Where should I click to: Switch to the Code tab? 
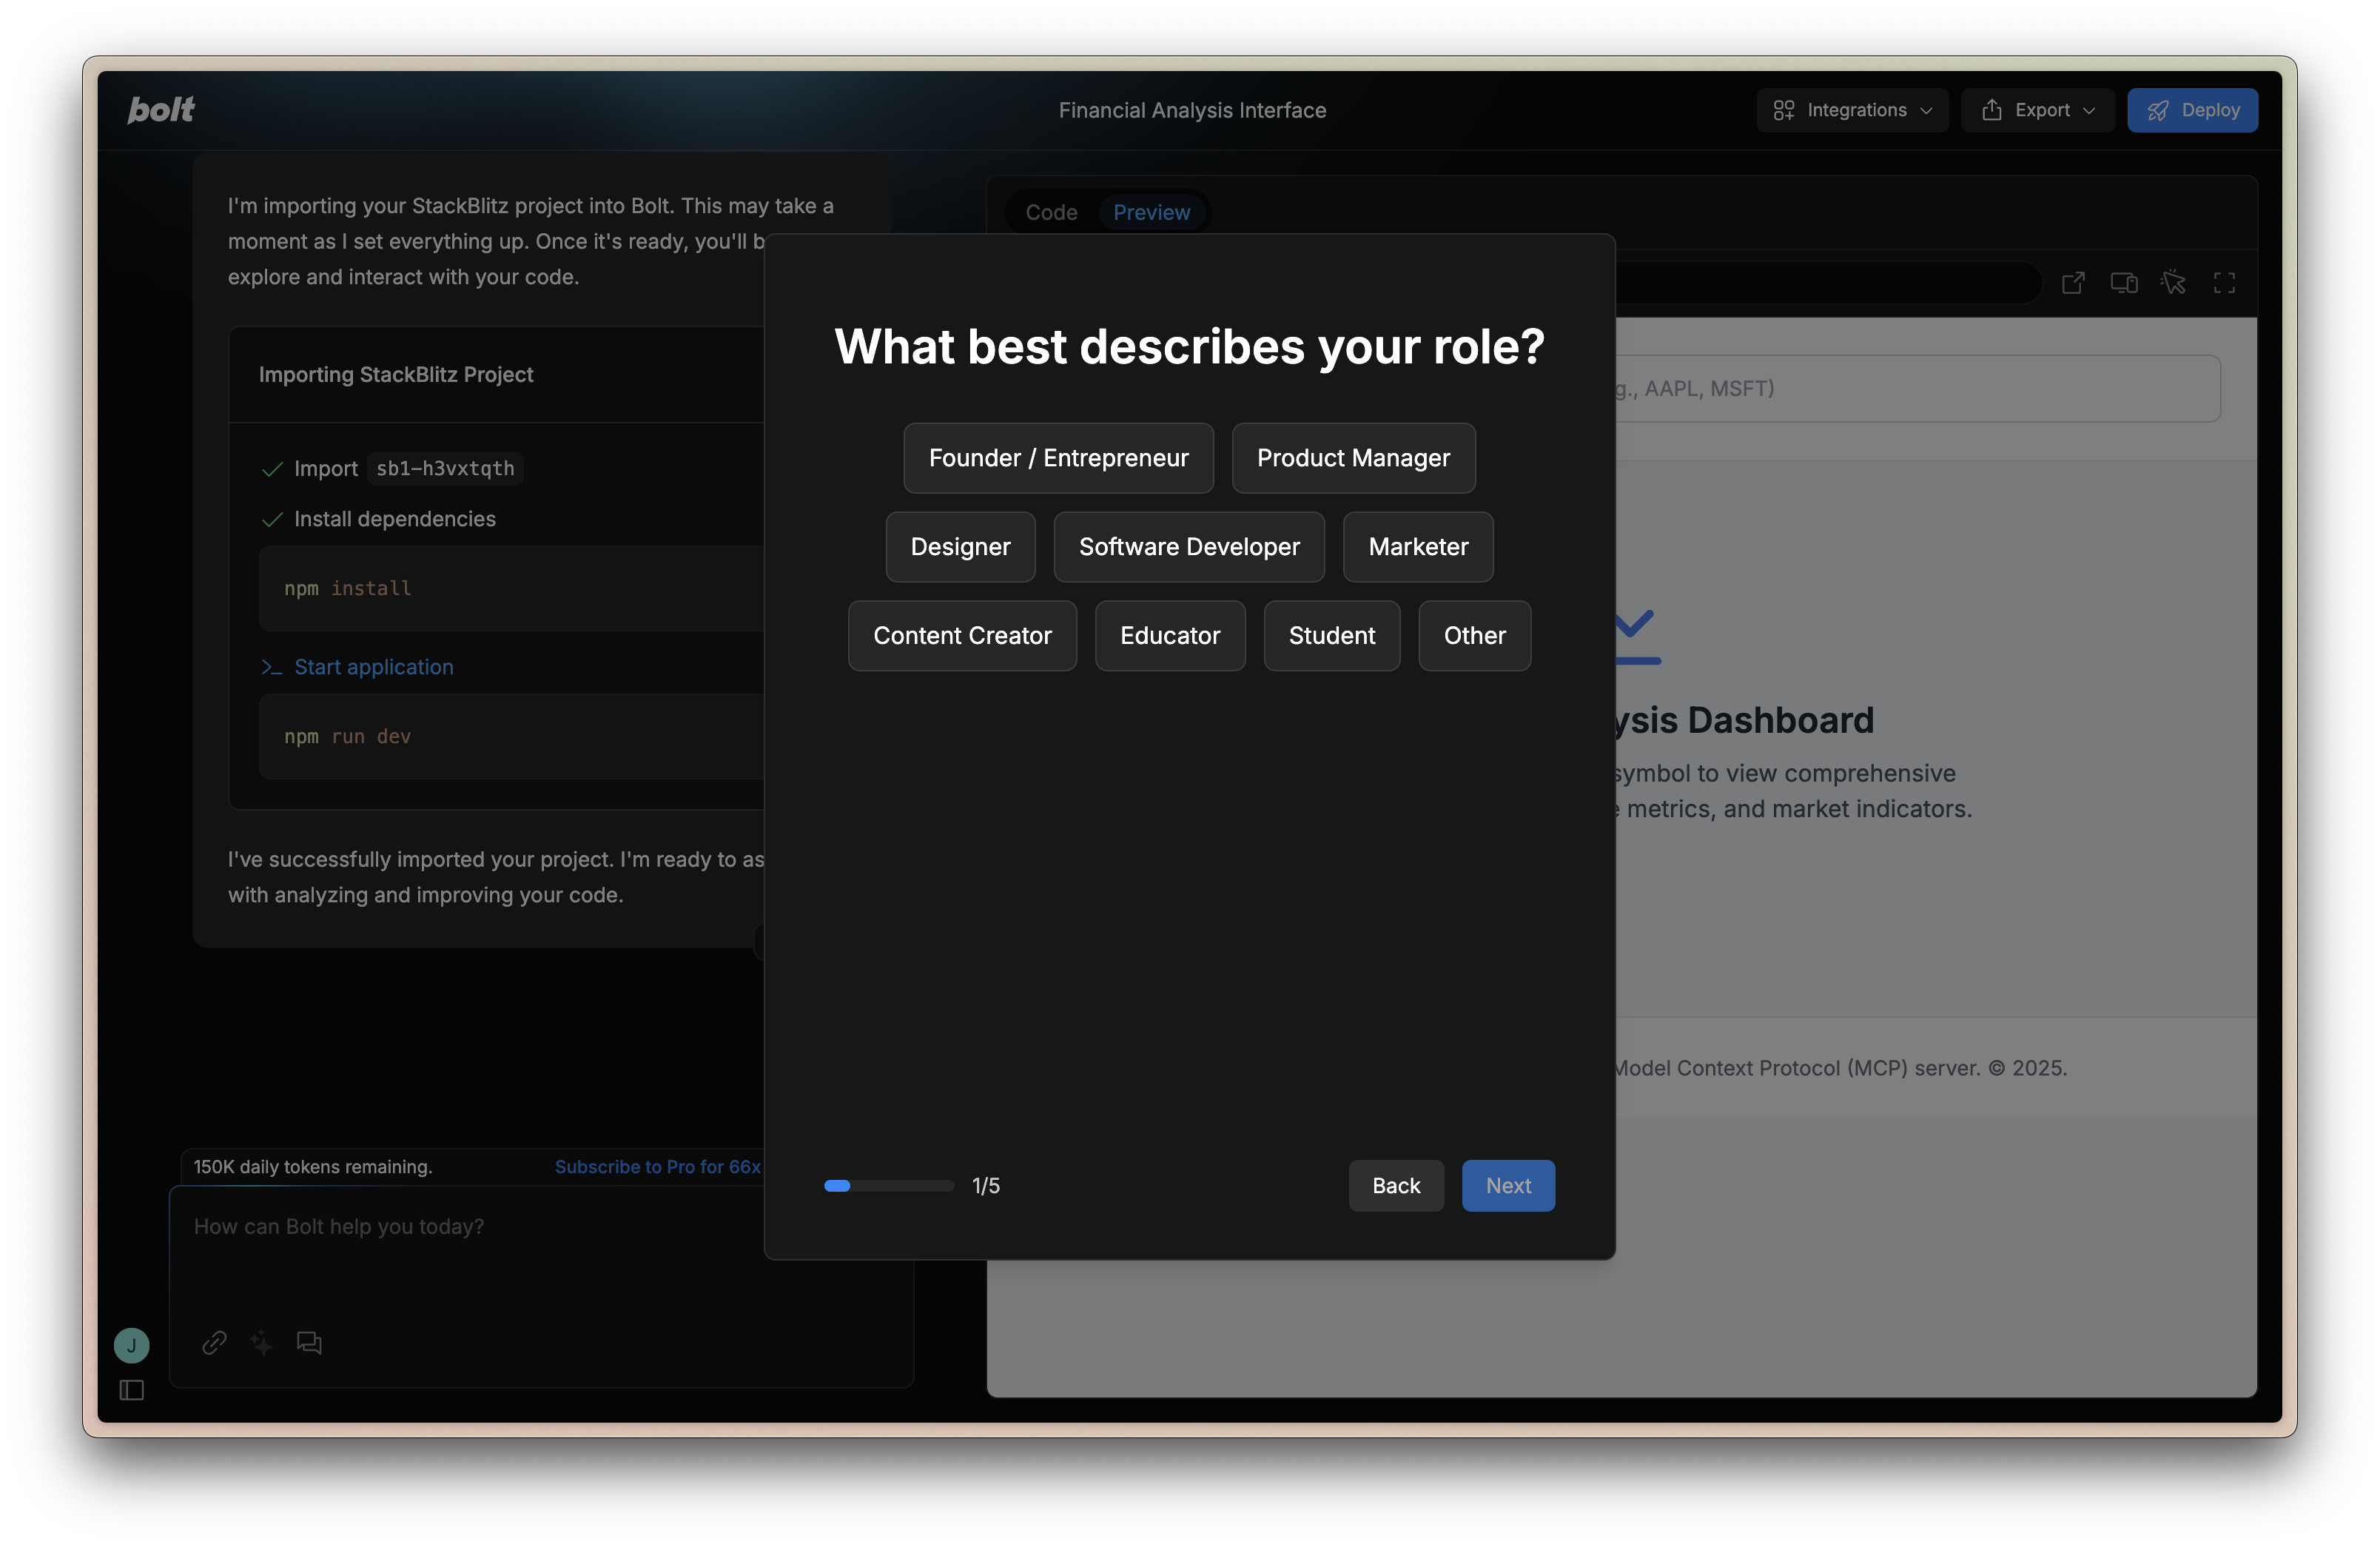[x=1051, y=212]
